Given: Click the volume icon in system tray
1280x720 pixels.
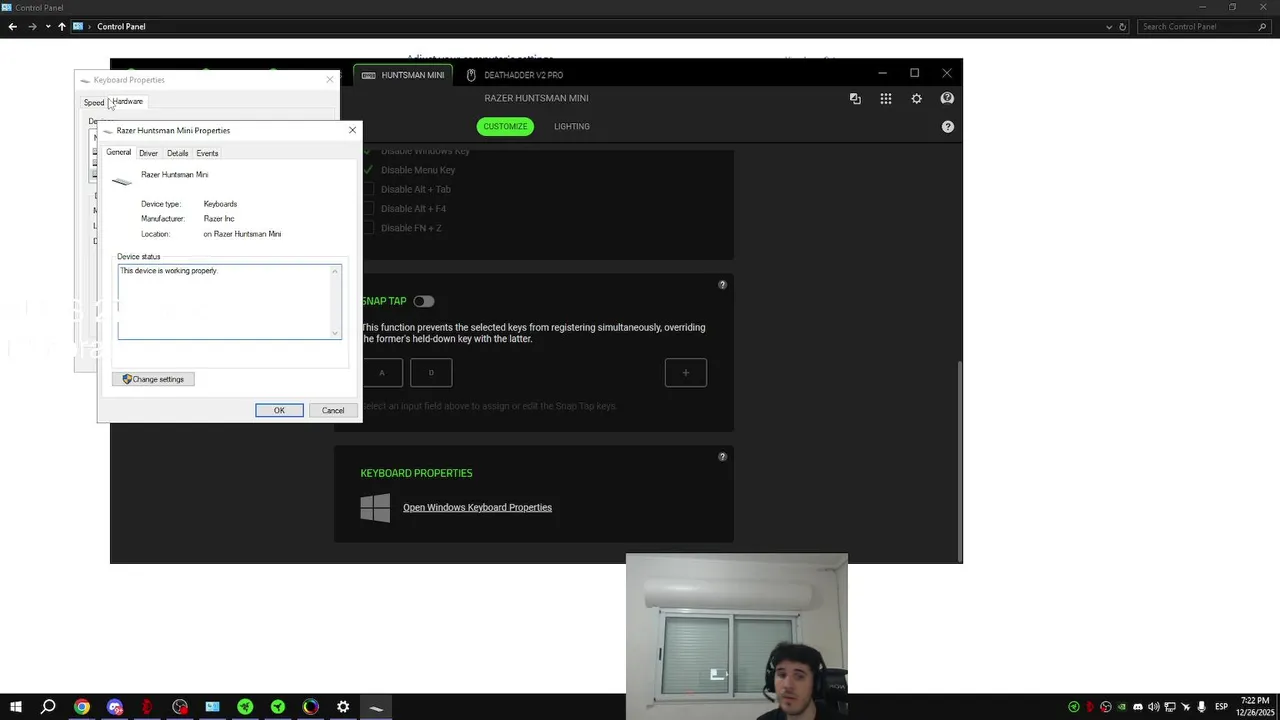Looking at the screenshot, I should tap(1154, 707).
